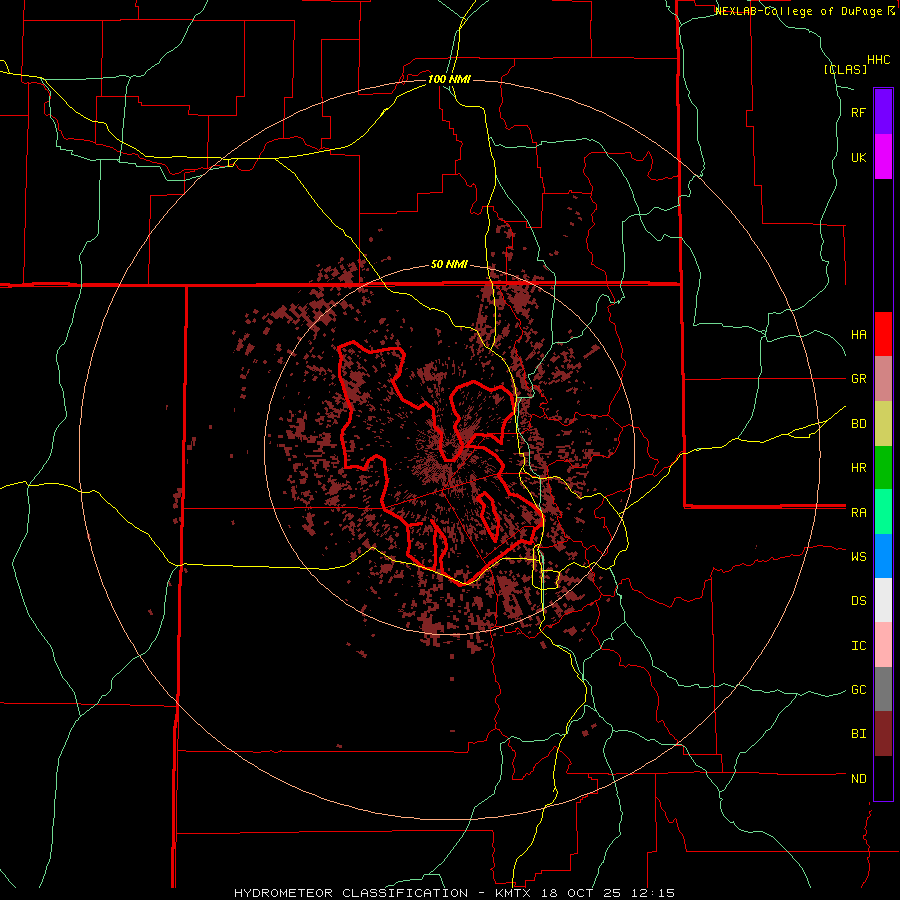Click the UK magenta legend swatch
This screenshot has width=900, height=900.
[x=883, y=157]
